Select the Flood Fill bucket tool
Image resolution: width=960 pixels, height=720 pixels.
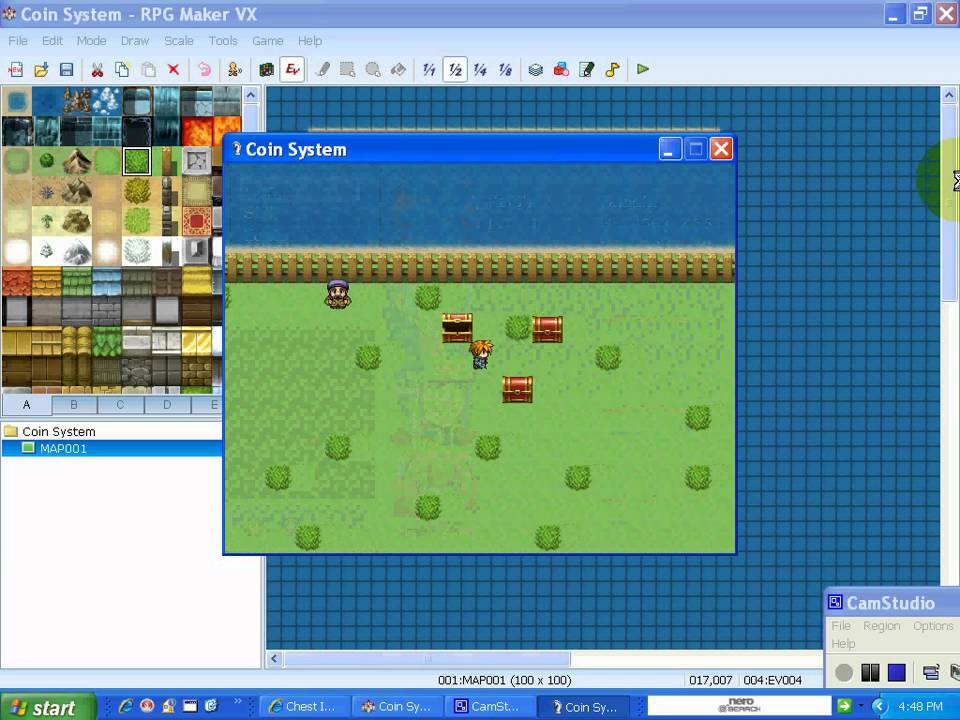point(398,69)
